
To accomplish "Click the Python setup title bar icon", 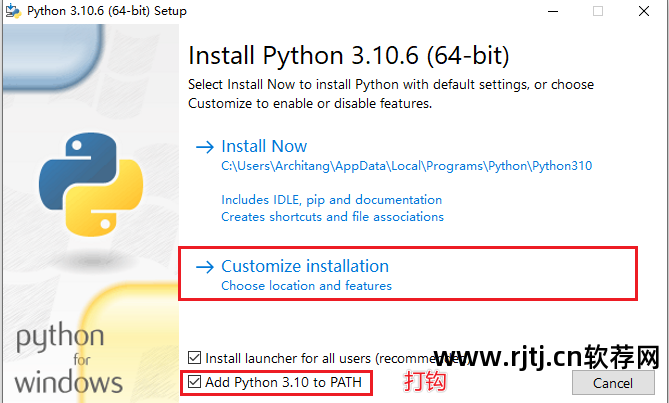I will coord(13,11).
